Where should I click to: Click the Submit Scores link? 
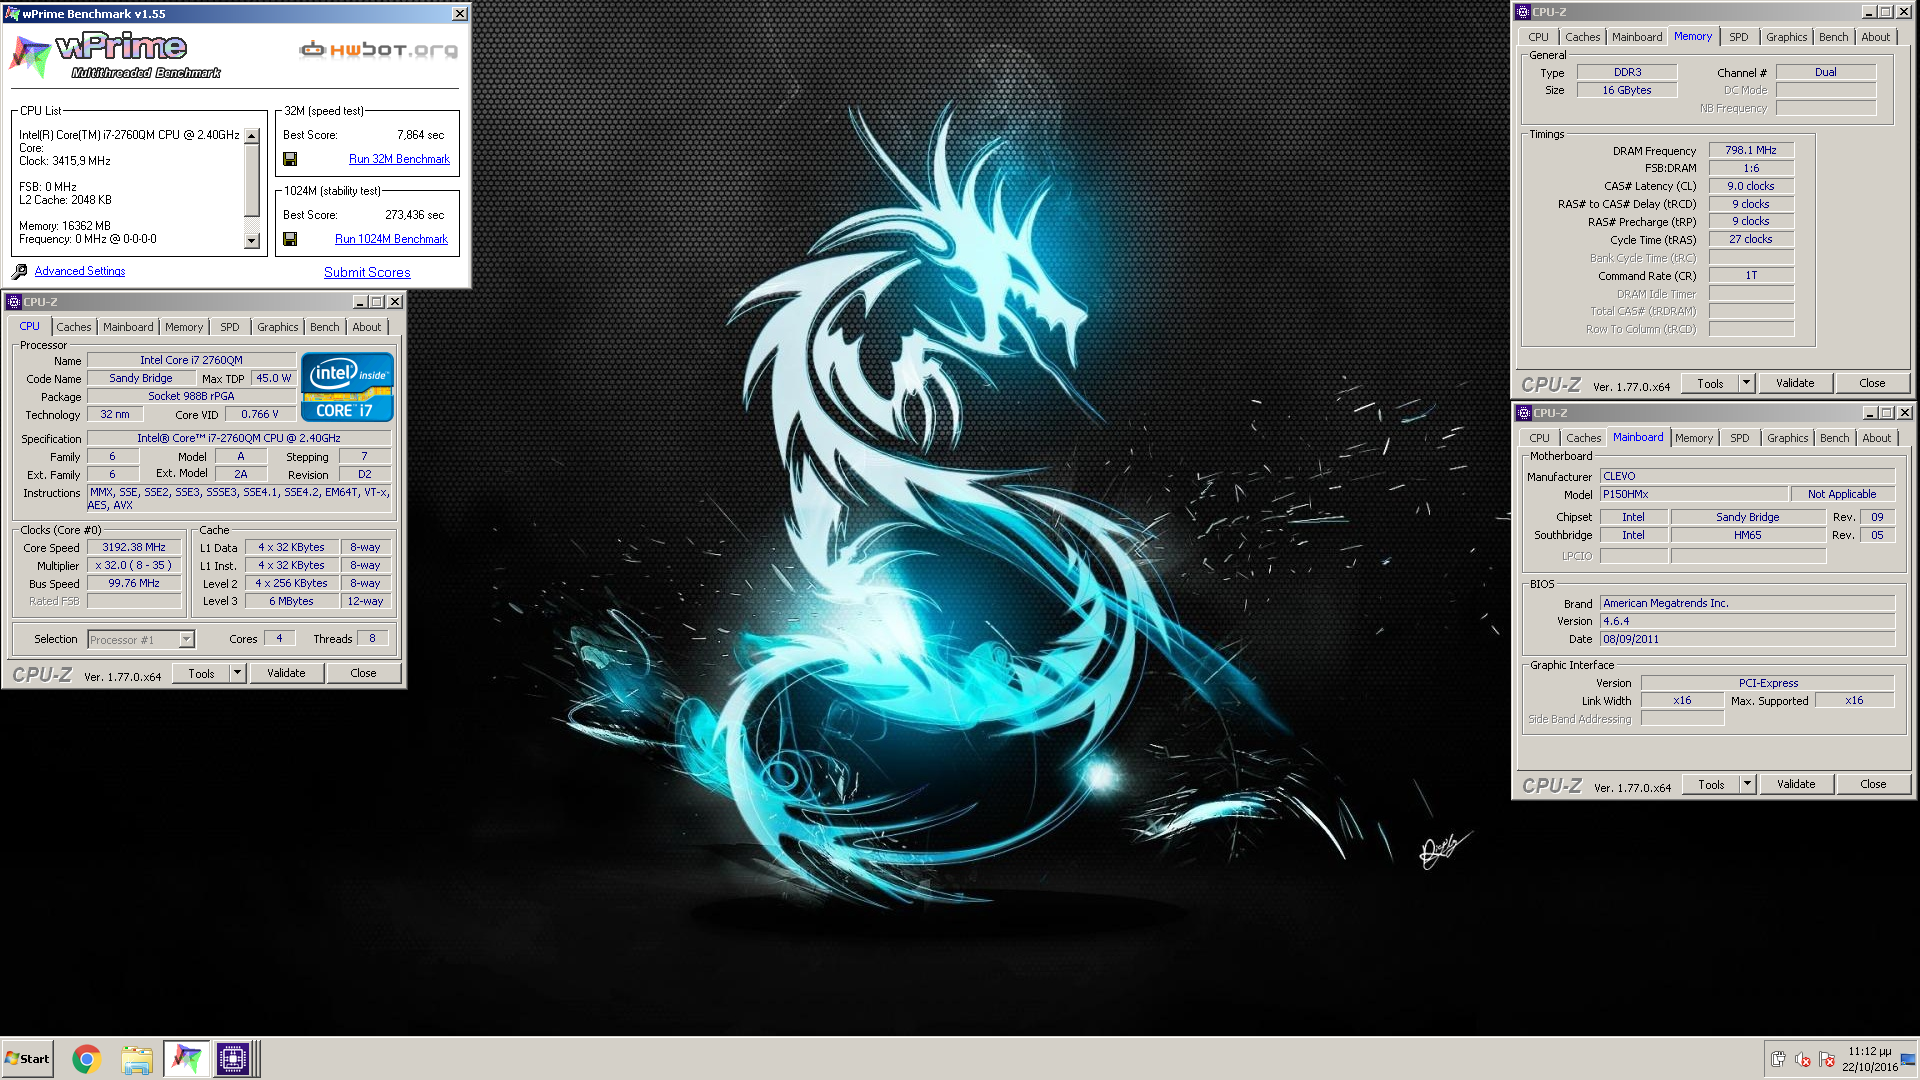[367, 272]
